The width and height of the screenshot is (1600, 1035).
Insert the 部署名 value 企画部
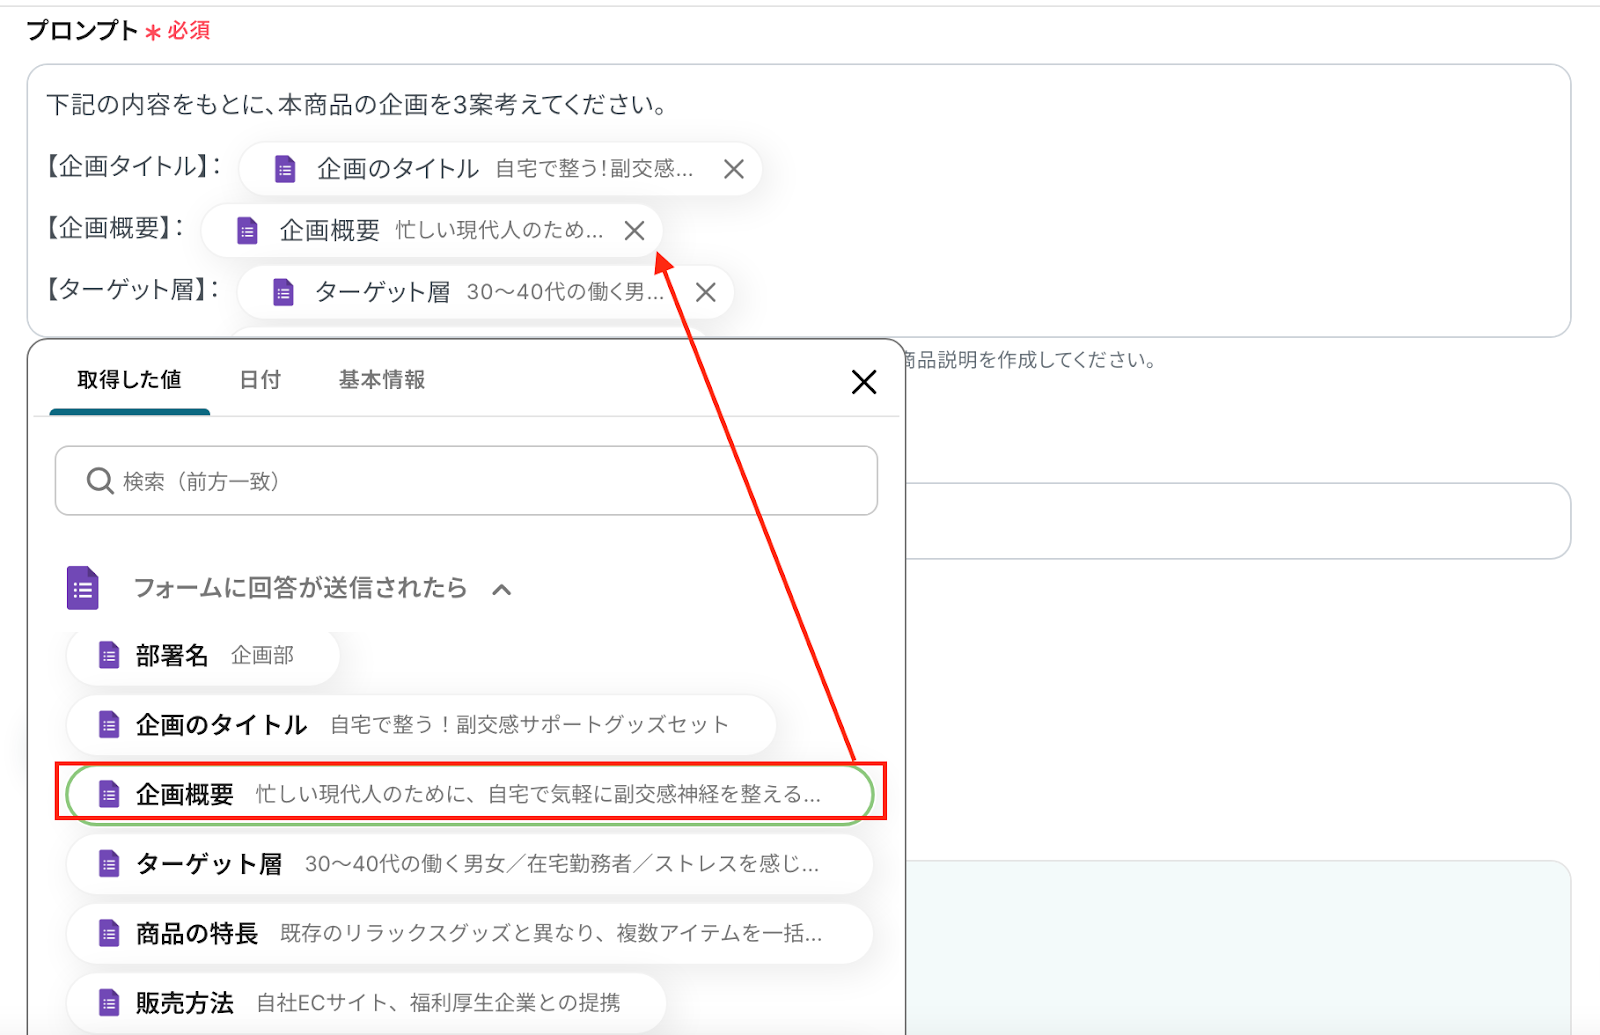203,656
